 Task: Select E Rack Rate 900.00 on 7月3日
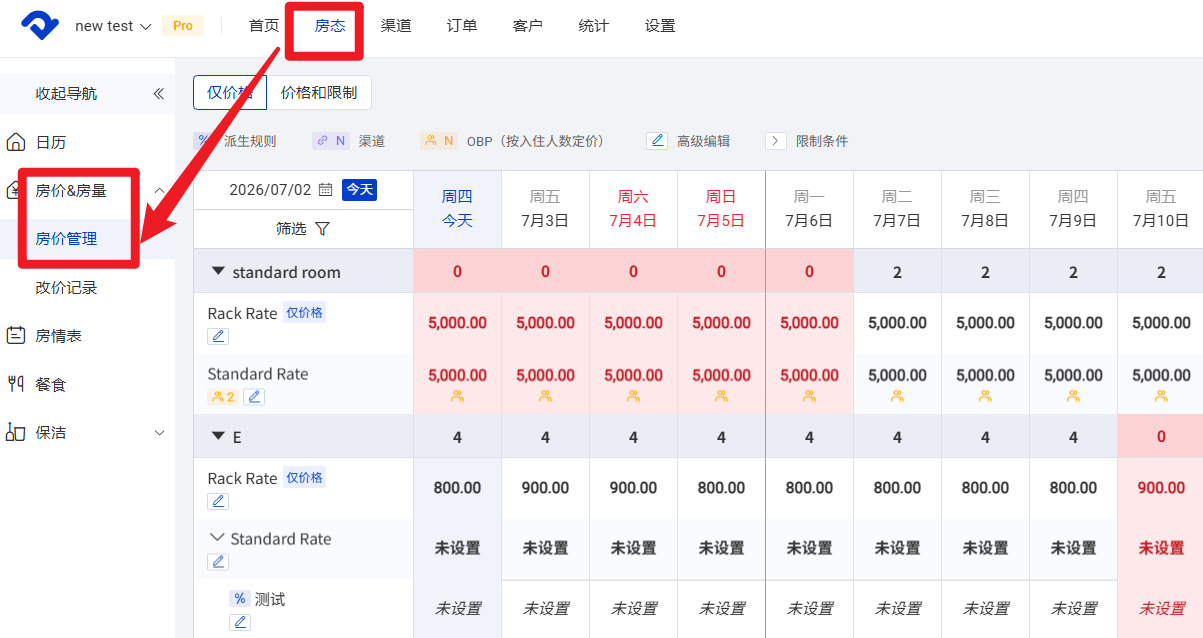click(545, 488)
